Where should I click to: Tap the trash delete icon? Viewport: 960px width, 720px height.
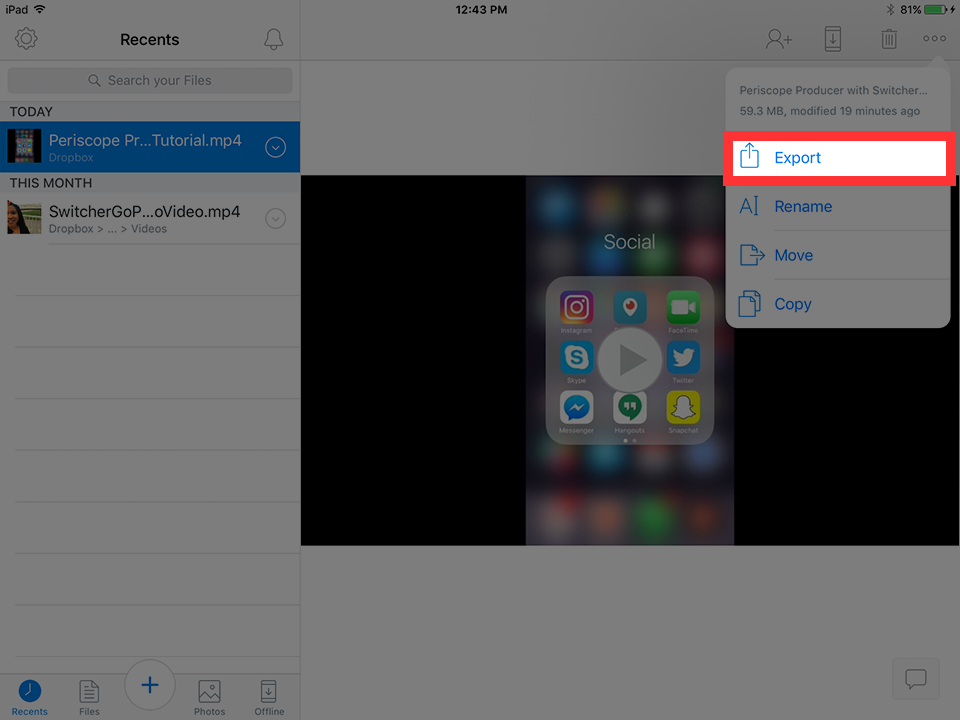click(888, 39)
